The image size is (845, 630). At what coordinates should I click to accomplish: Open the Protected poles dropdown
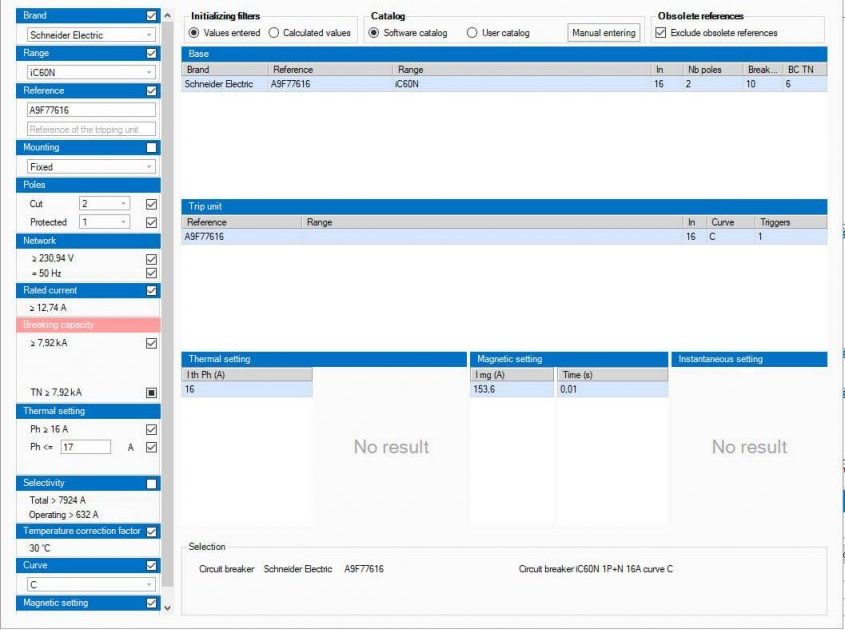[x=105, y=222]
